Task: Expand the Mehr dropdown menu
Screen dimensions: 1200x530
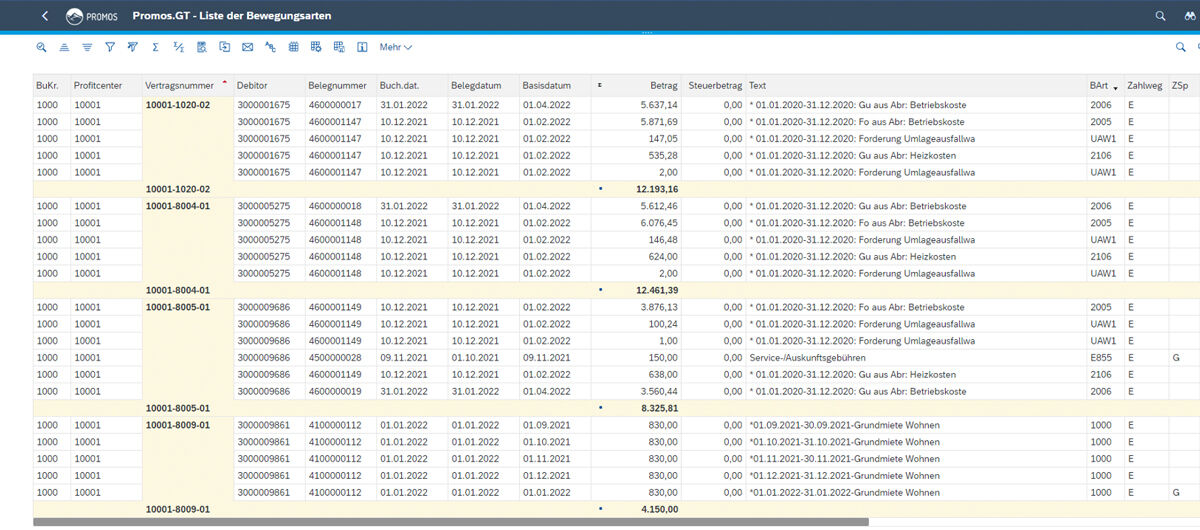Action: tap(395, 47)
